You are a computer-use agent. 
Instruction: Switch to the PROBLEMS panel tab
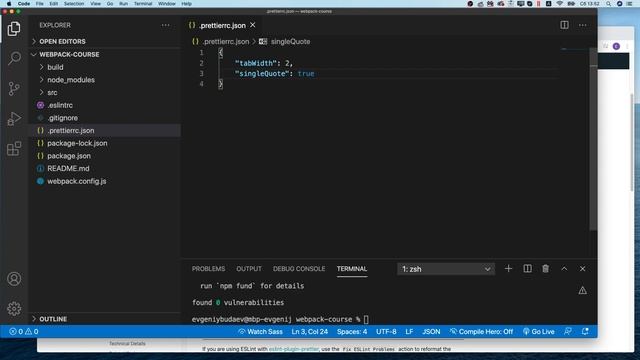[x=208, y=269]
